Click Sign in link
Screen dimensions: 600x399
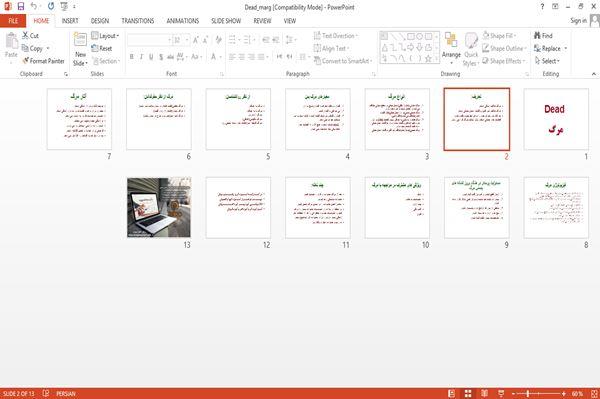pyautogui.click(x=578, y=21)
